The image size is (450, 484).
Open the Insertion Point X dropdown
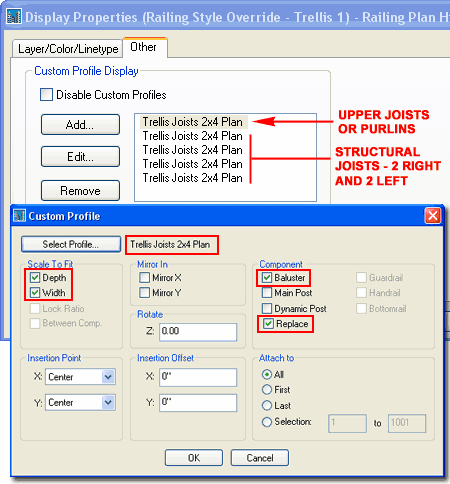pyautogui.click(x=108, y=377)
